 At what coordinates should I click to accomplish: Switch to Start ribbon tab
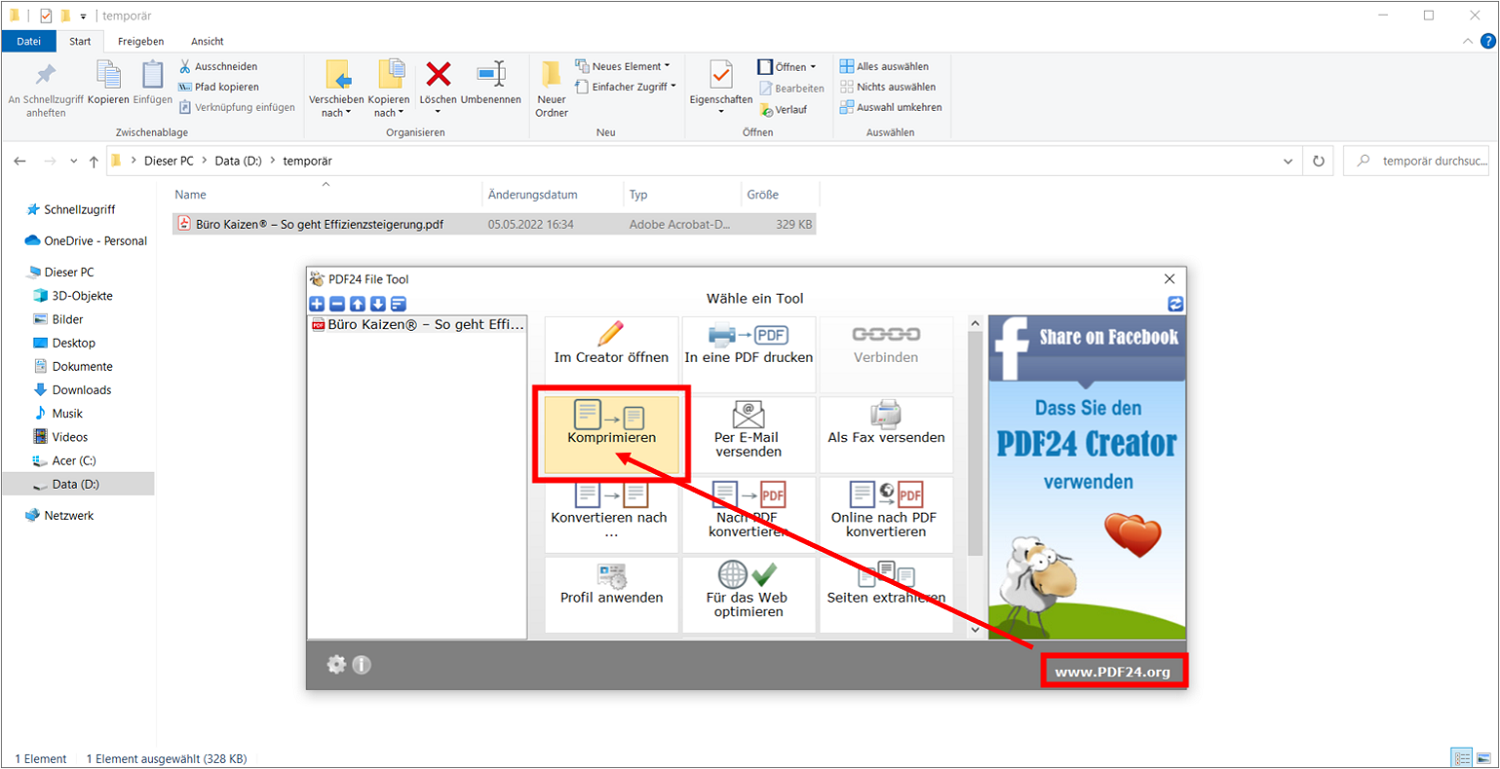(x=80, y=41)
